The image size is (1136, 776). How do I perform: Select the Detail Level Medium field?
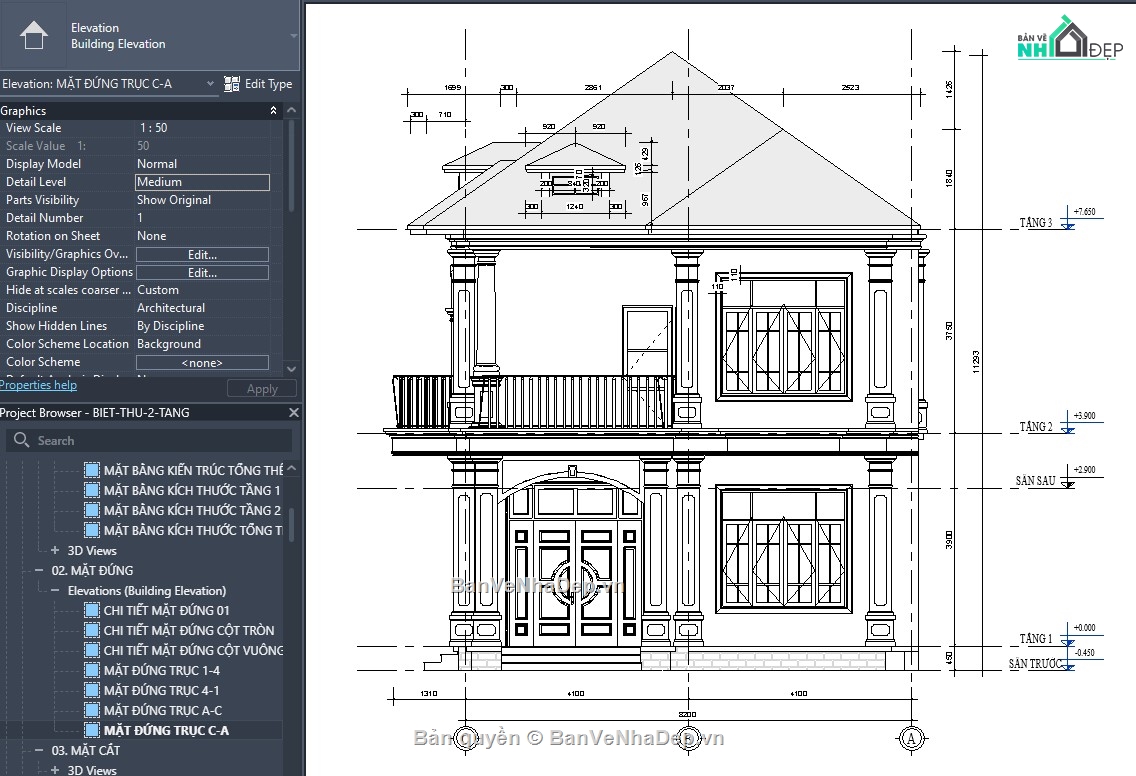click(203, 182)
